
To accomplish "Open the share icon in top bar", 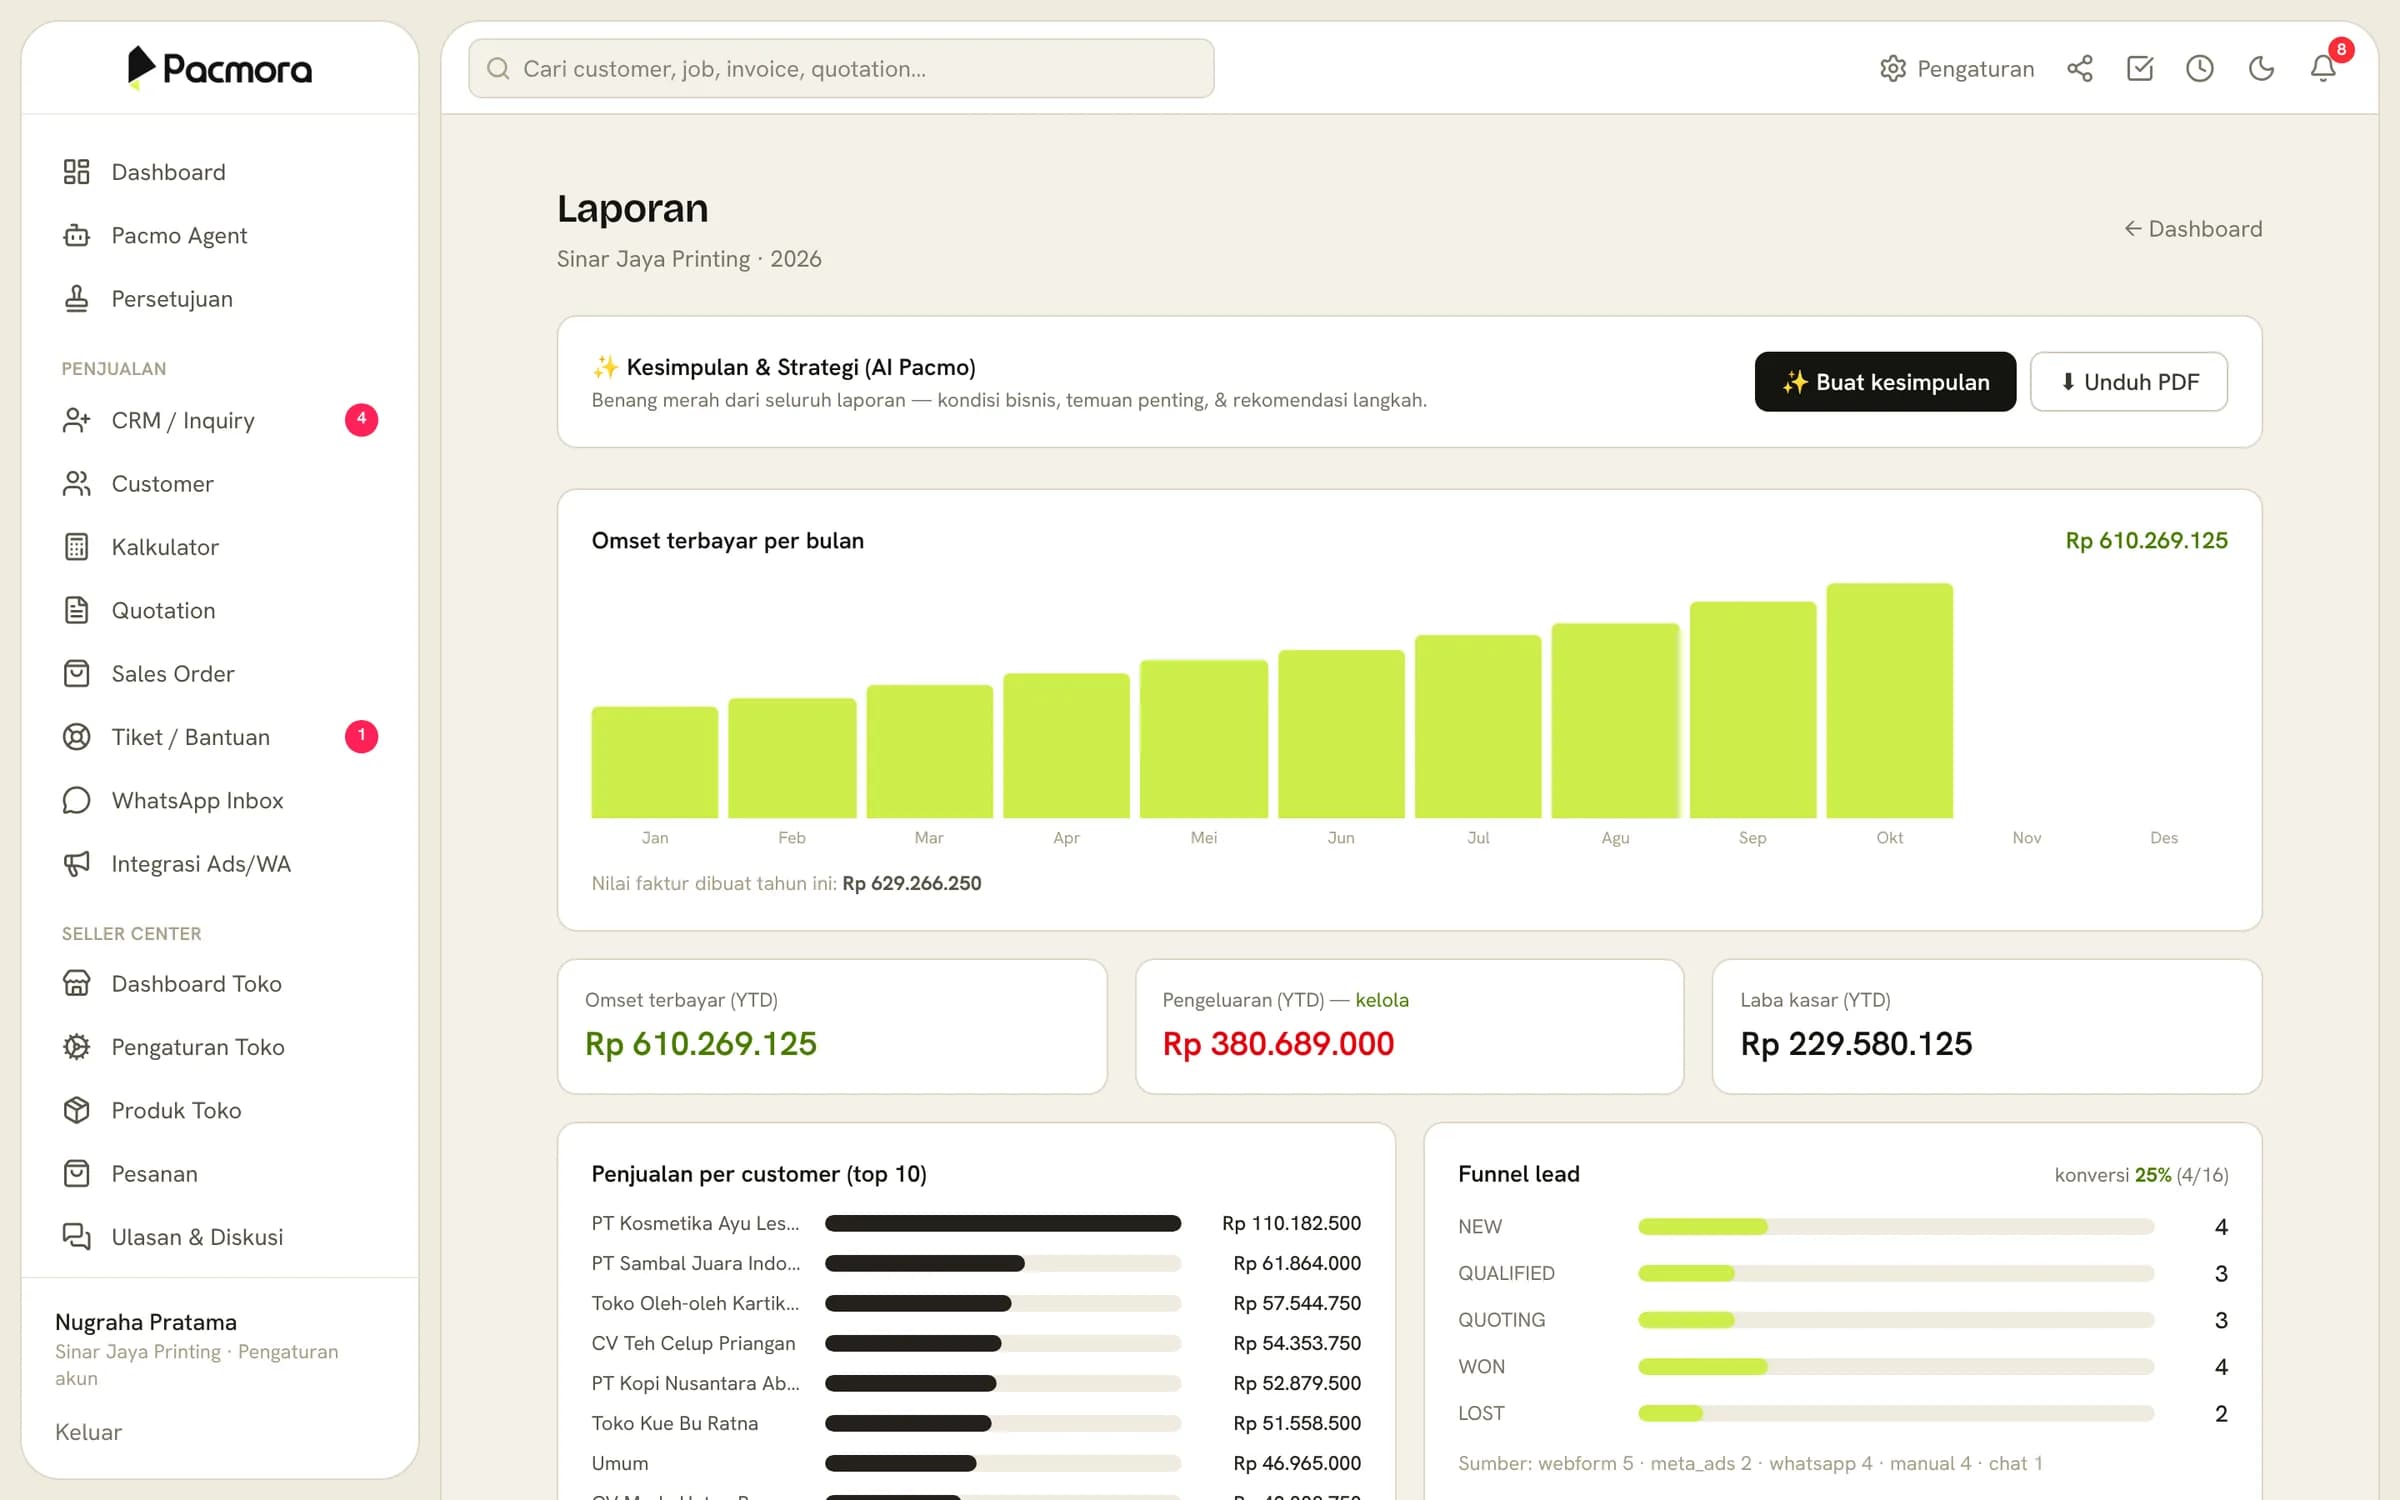I will click(x=2080, y=68).
